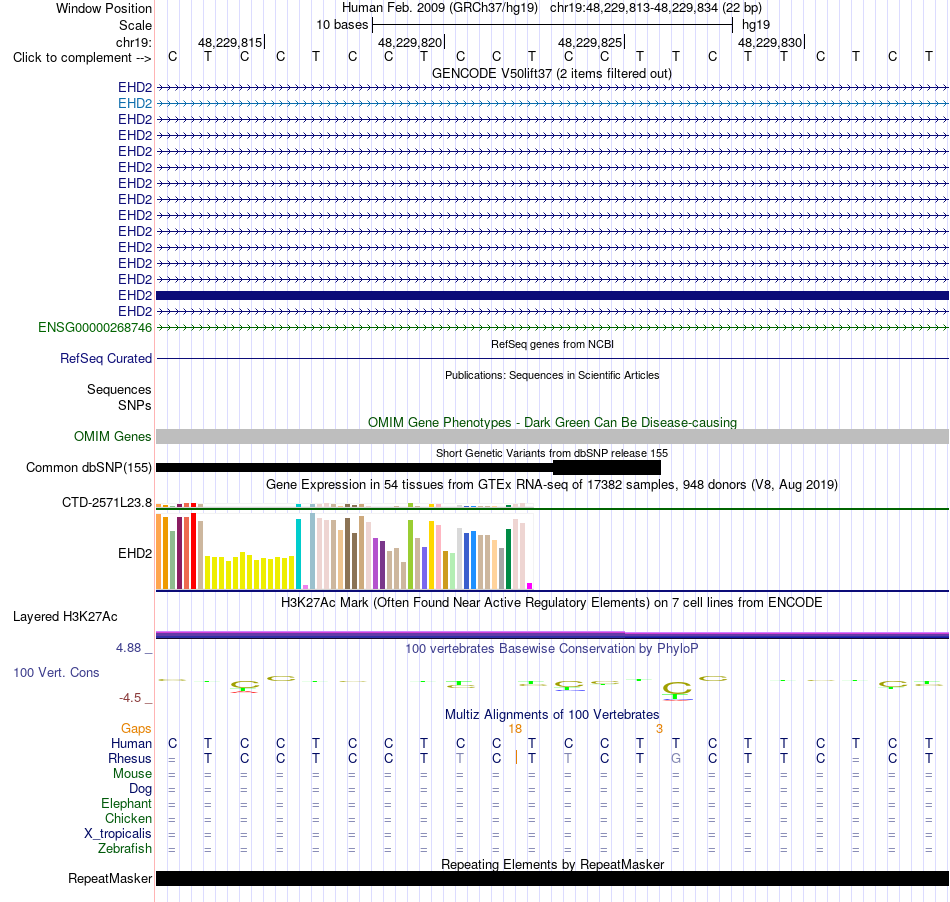Open '100 vertebrates Basewise Conservation by PhyloP' title

[x=552, y=649]
